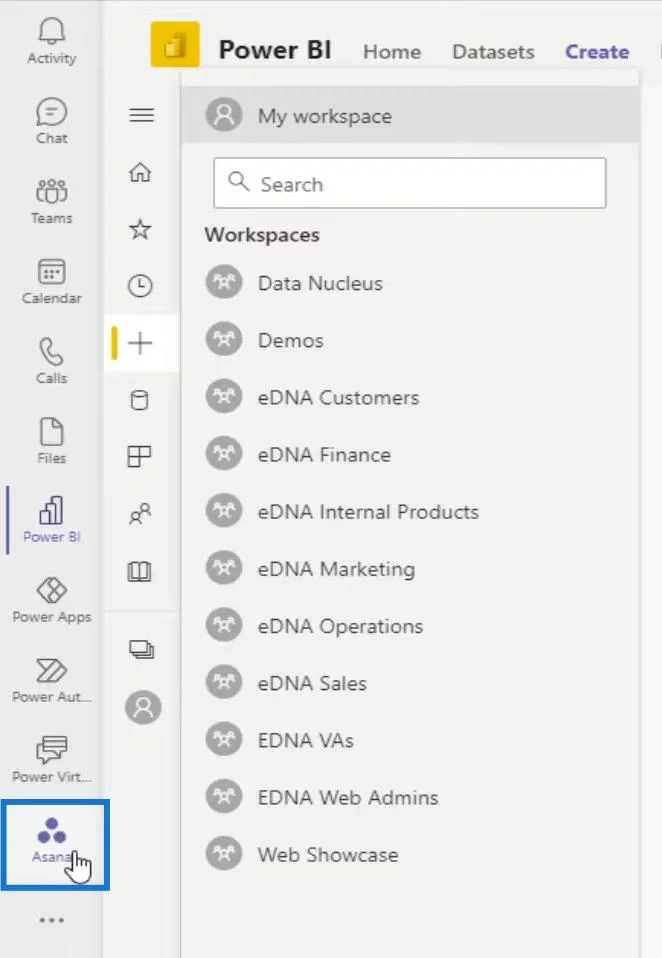Select the Power BI app icon

tap(51, 520)
